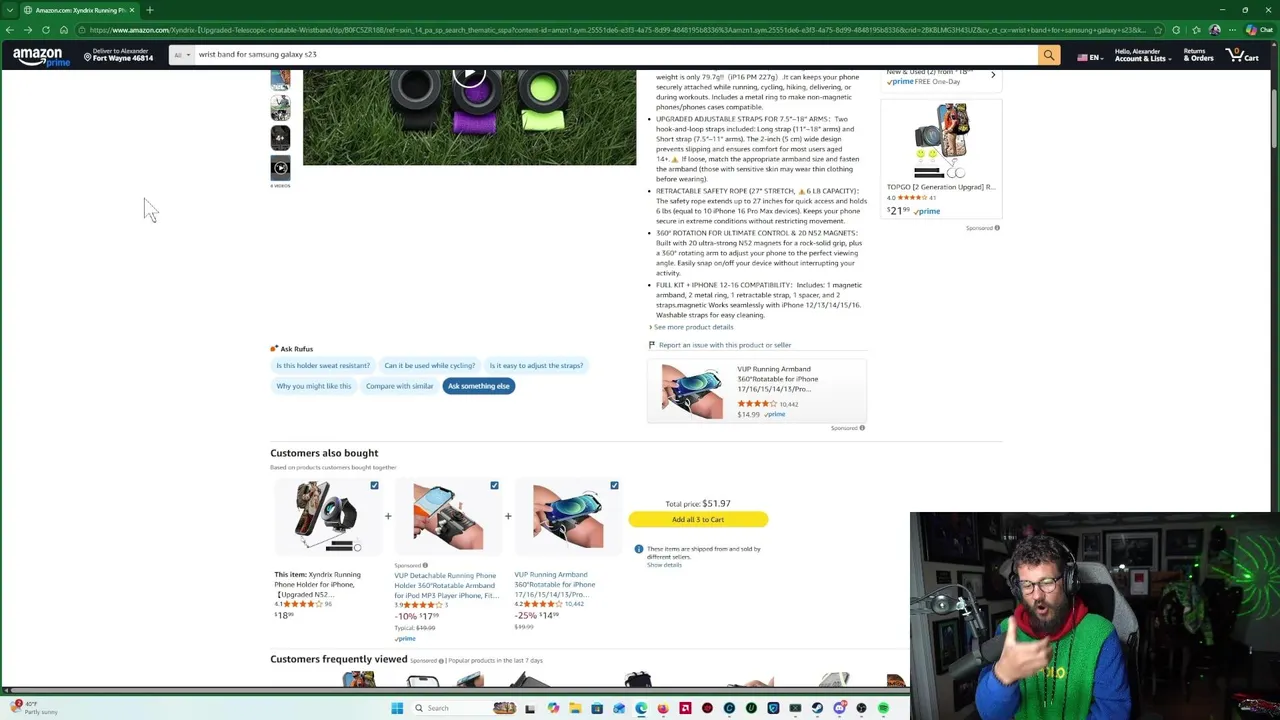
Task: Click the Deliver to Fort Wayne location
Action: [118, 55]
